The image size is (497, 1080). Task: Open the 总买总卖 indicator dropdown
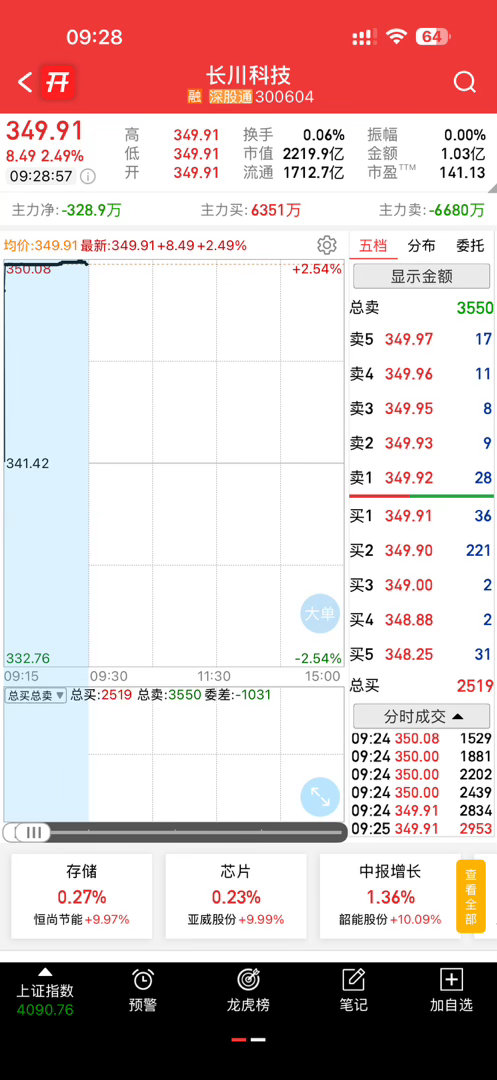pos(36,696)
